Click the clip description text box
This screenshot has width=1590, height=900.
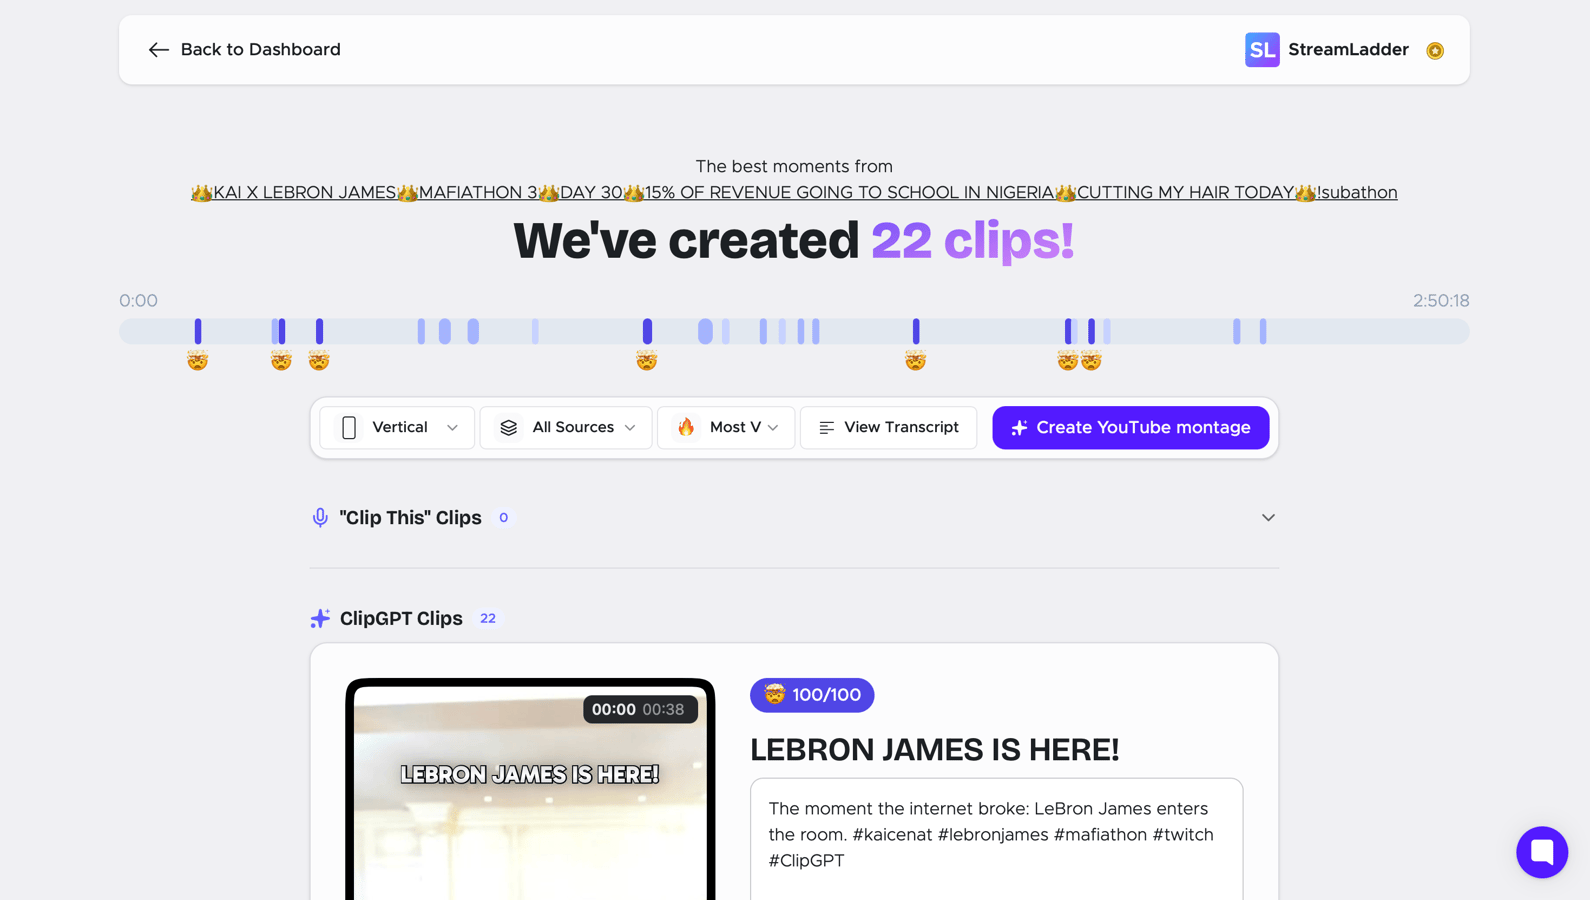pos(997,838)
